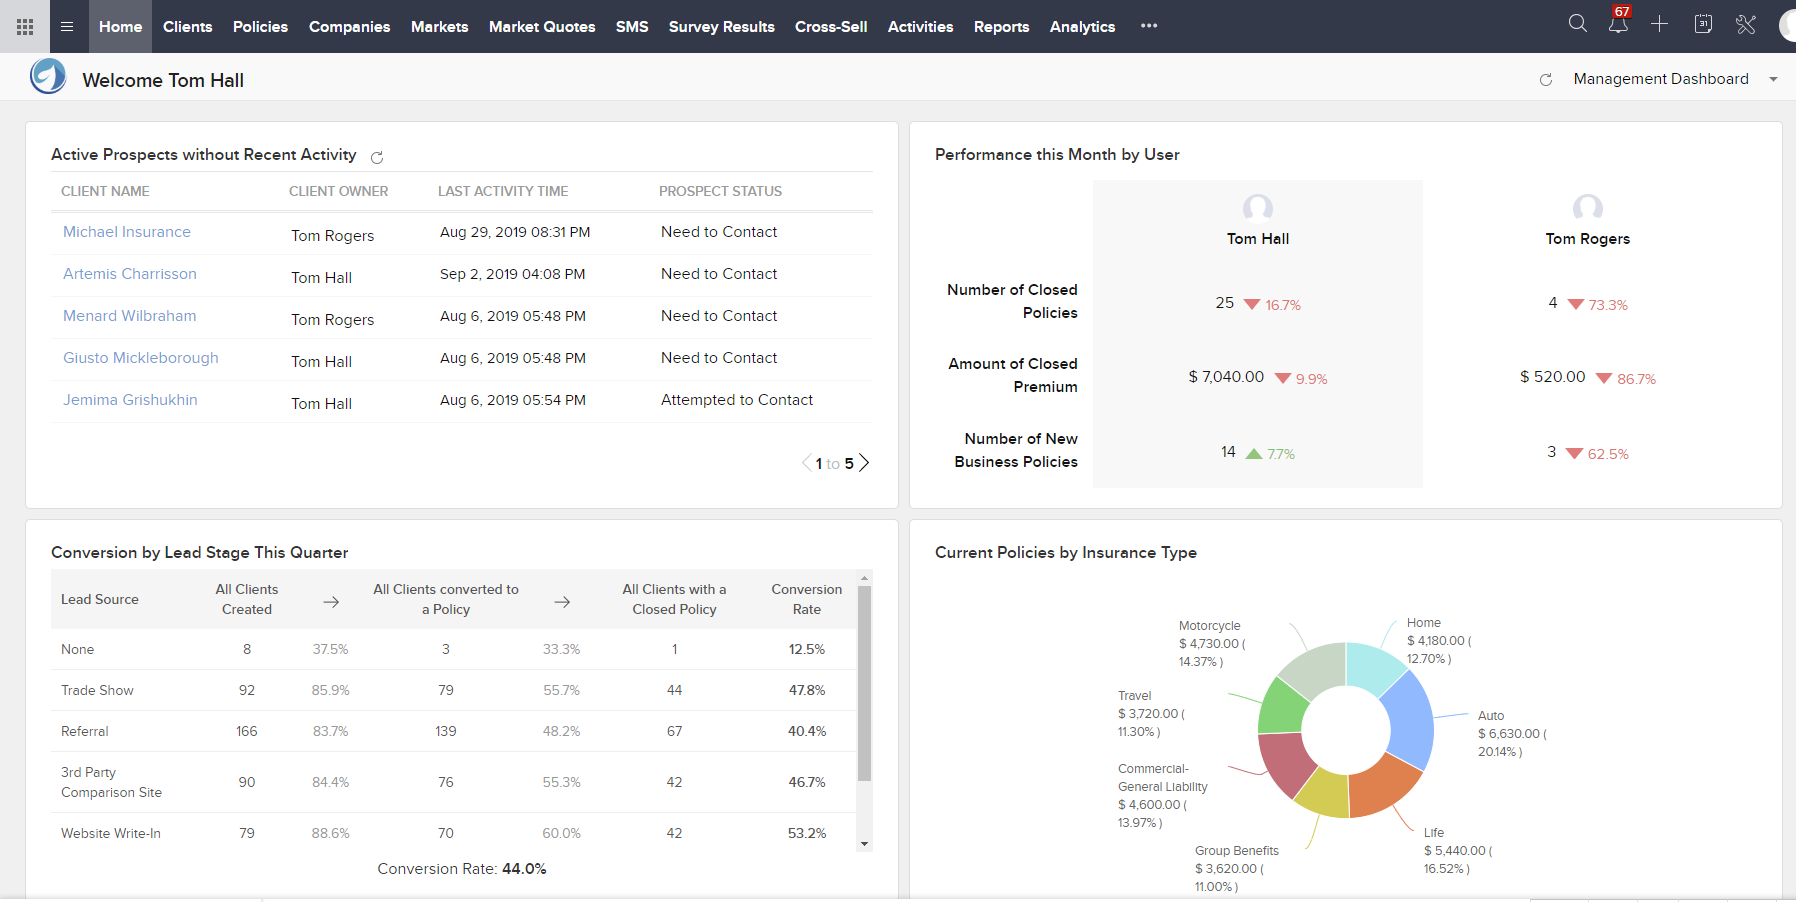Refresh the Active Prospects without Recent Activity widget
The width and height of the screenshot is (1796, 902).
pyautogui.click(x=377, y=157)
